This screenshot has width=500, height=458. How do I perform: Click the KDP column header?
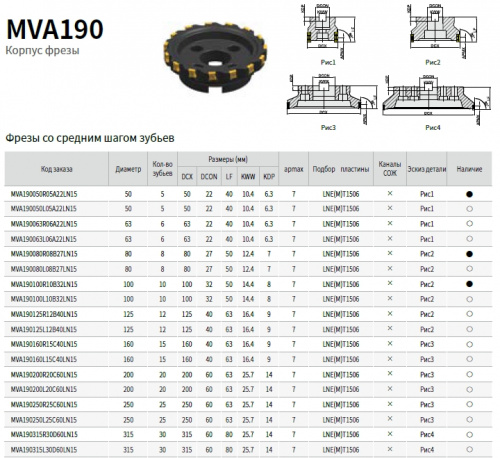pyautogui.click(x=269, y=176)
